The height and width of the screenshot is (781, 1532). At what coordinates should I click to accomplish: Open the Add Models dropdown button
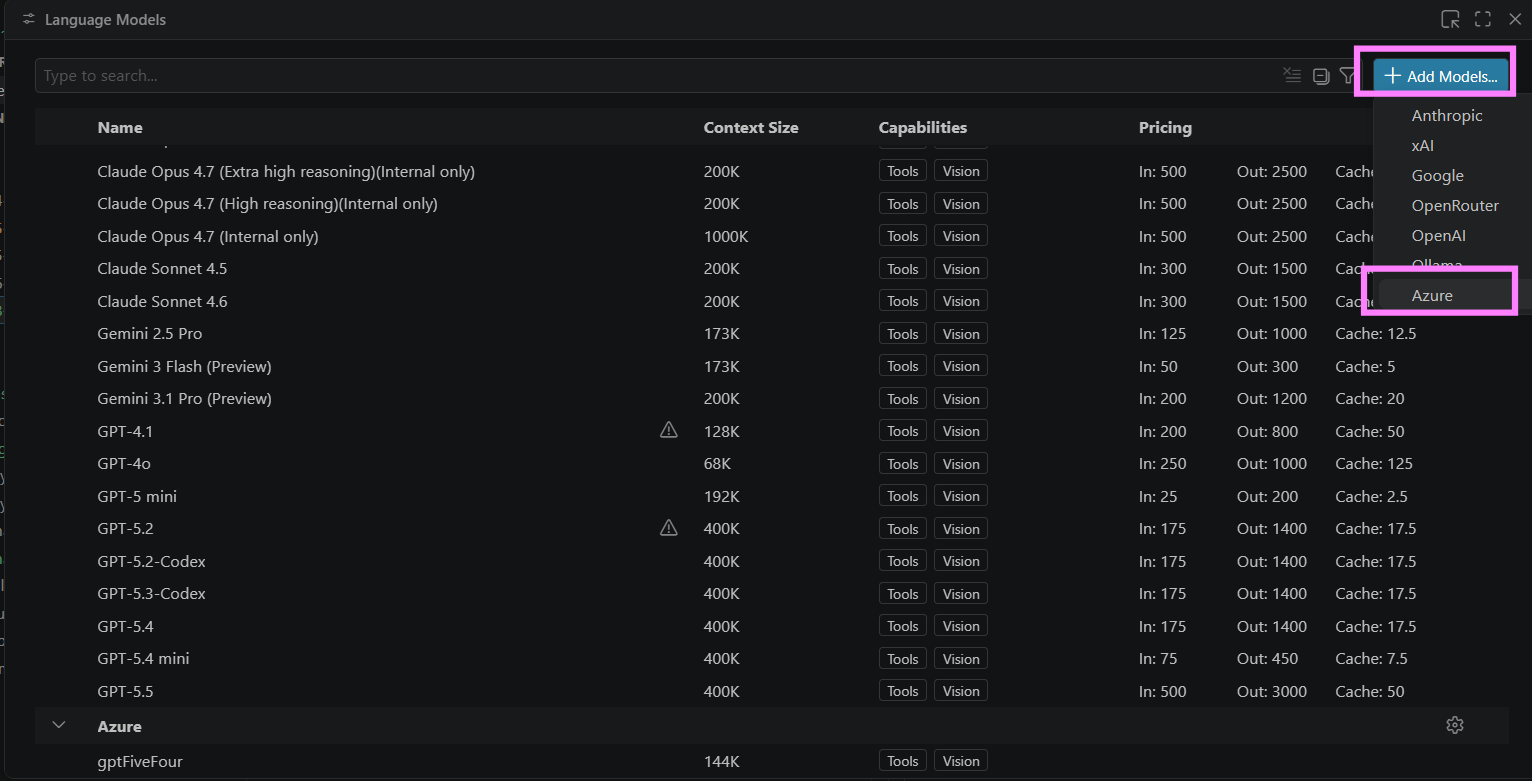click(1441, 76)
